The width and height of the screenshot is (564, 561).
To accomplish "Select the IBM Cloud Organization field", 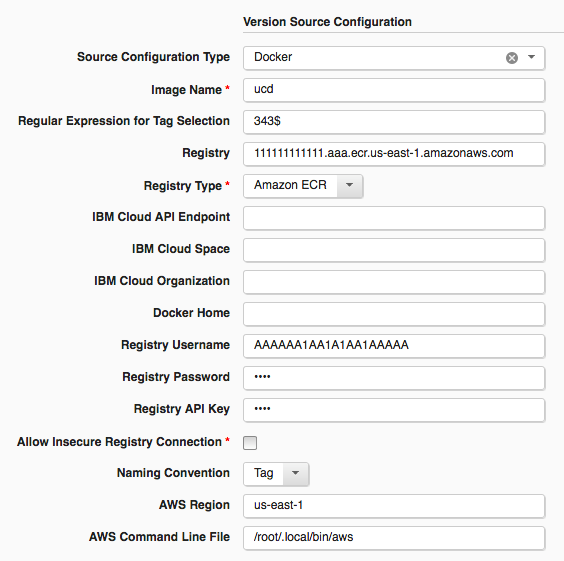I will coord(394,282).
